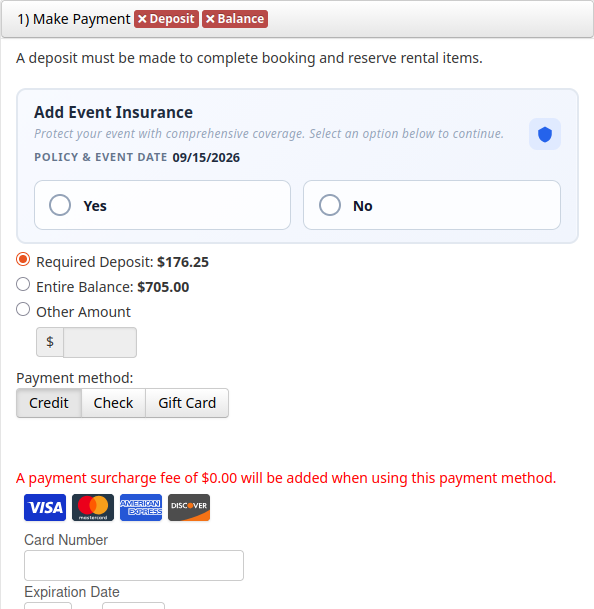Click the American Express logo
The width and height of the screenshot is (594, 609).
pyautogui.click(x=141, y=507)
